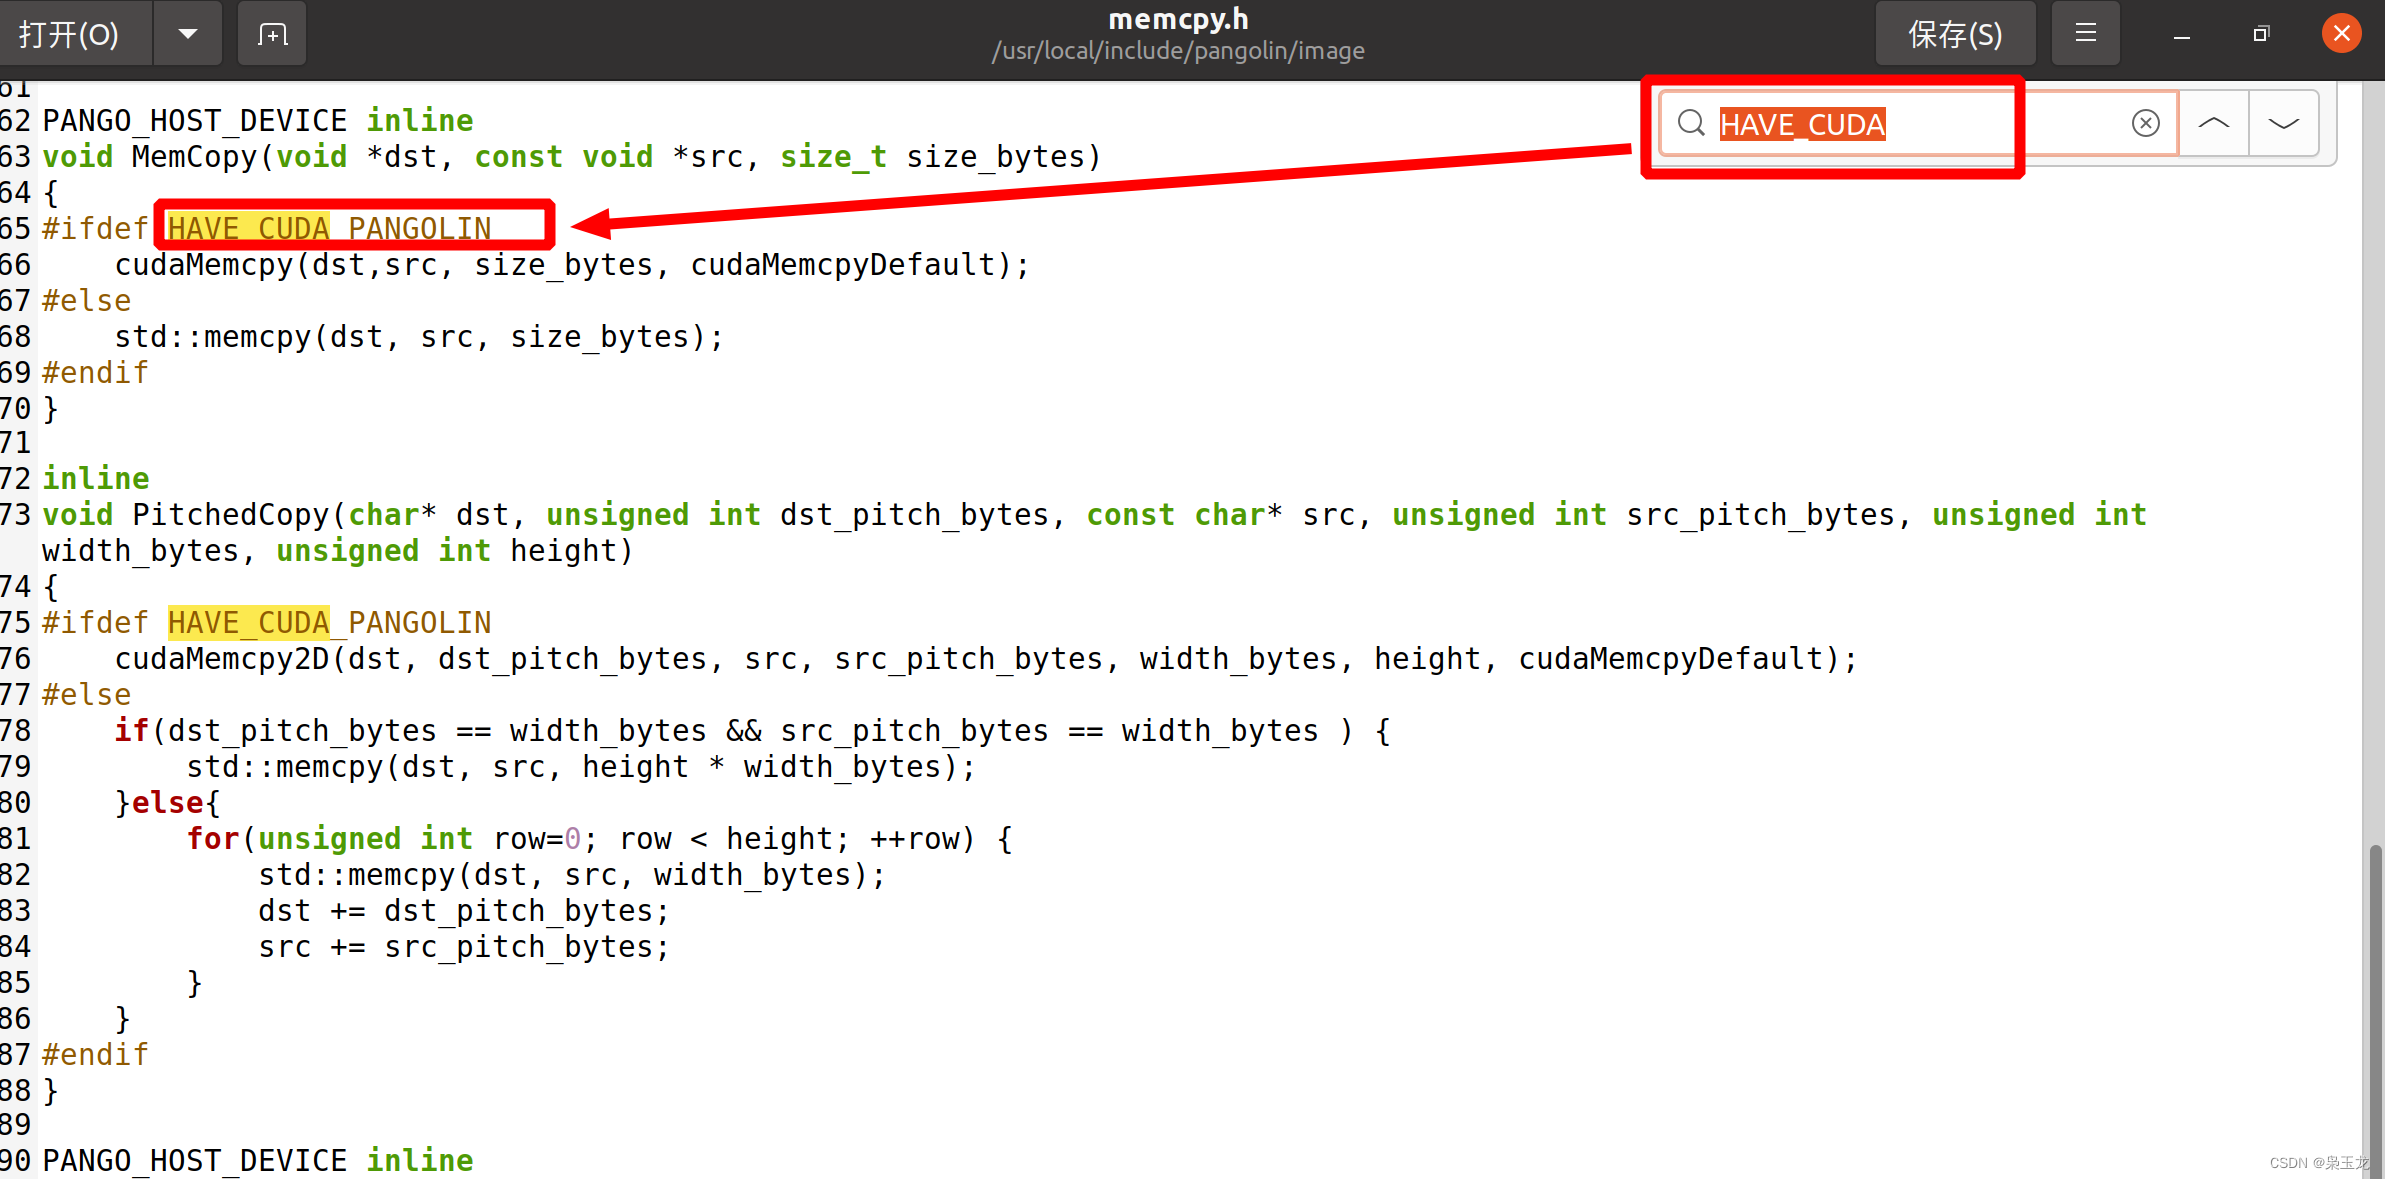2385x1179 pixels.
Task: Click the save button 保存(S)
Action: coord(1953,33)
